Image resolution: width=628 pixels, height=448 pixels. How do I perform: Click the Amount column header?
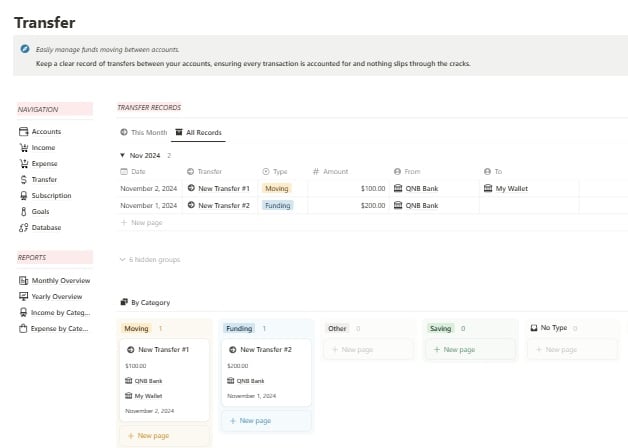pyautogui.click(x=335, y=172)
